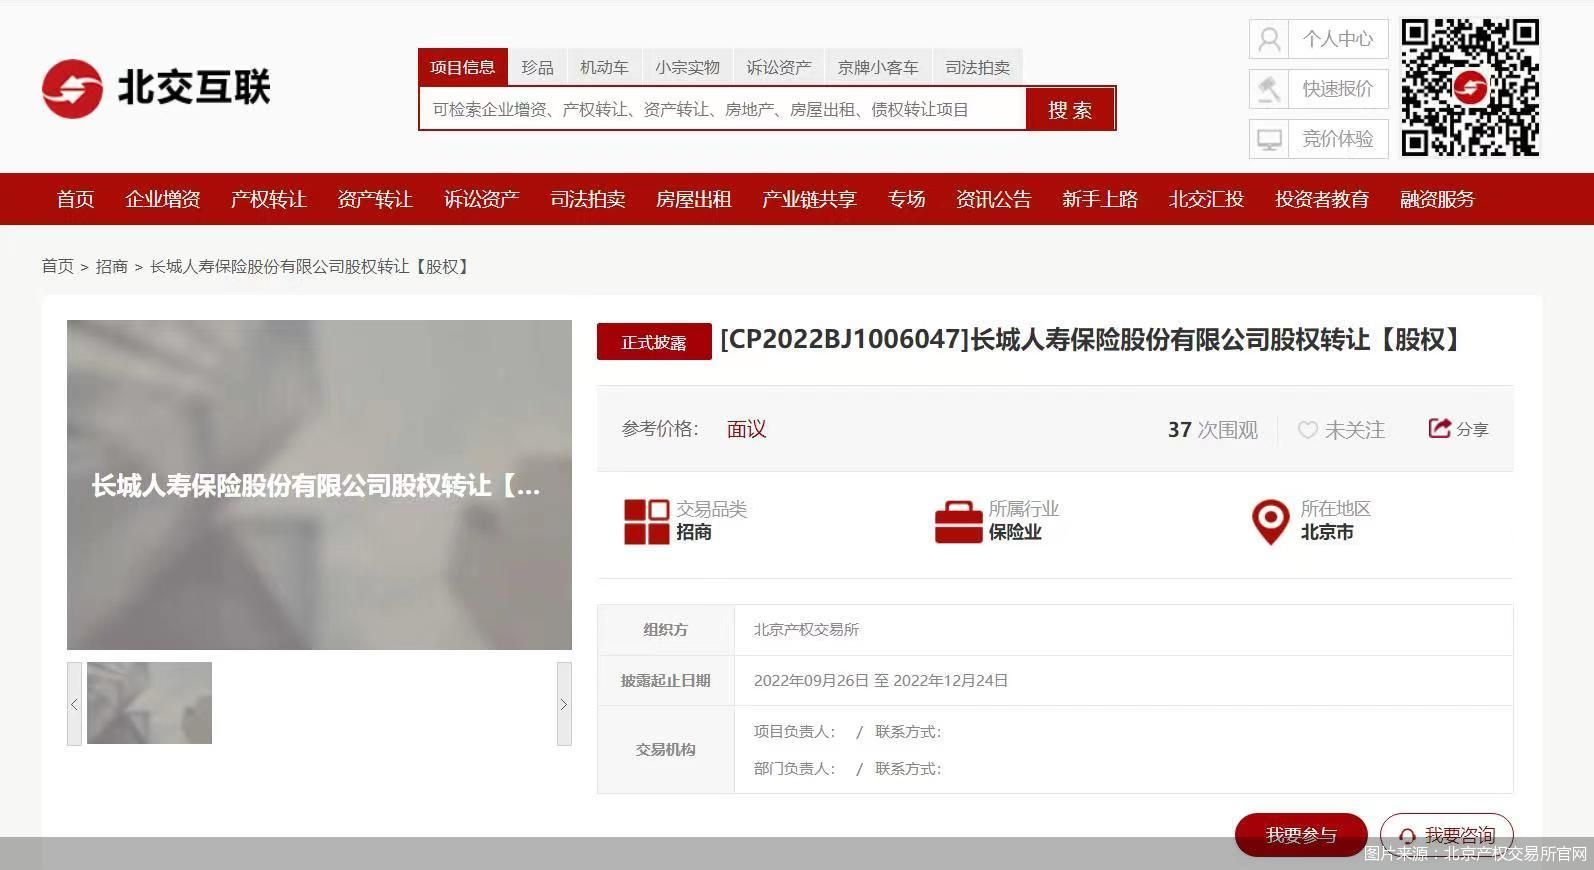1594x870 pixels.
Task: Open 专场 in the navigation bar
Action: [x=906, y=199]
